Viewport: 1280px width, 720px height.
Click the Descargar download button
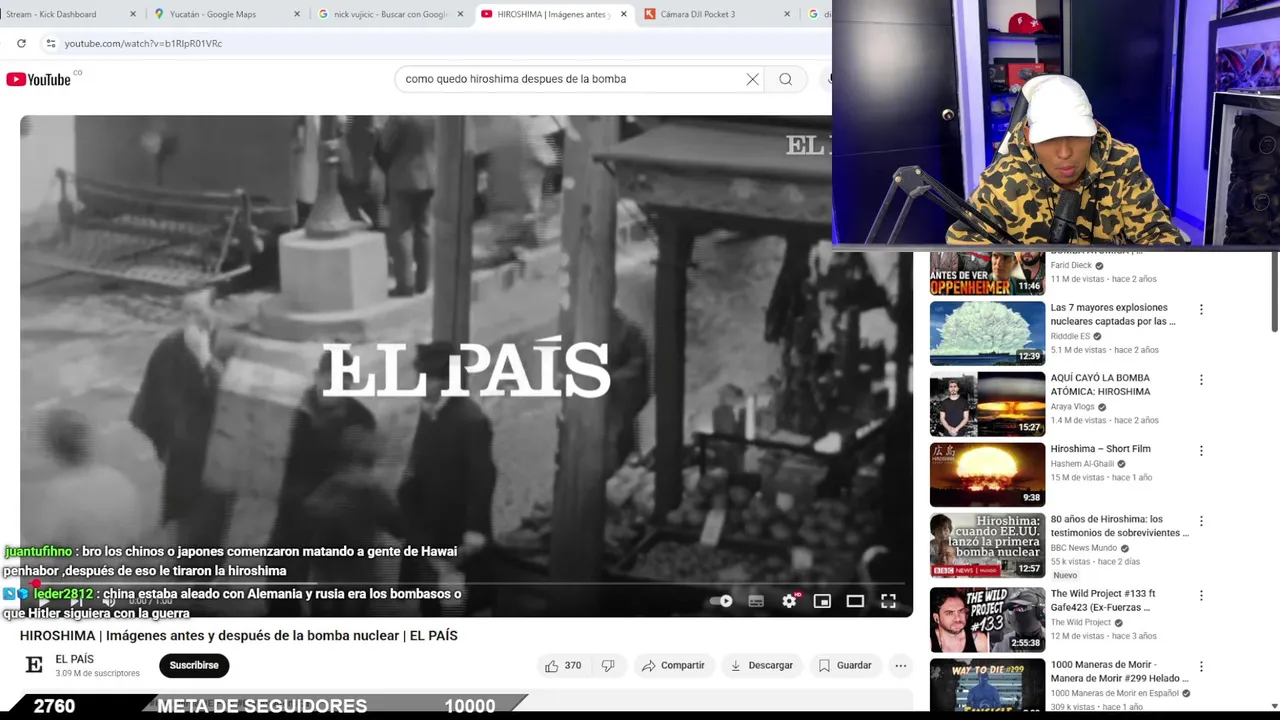[x=761, y=665]
